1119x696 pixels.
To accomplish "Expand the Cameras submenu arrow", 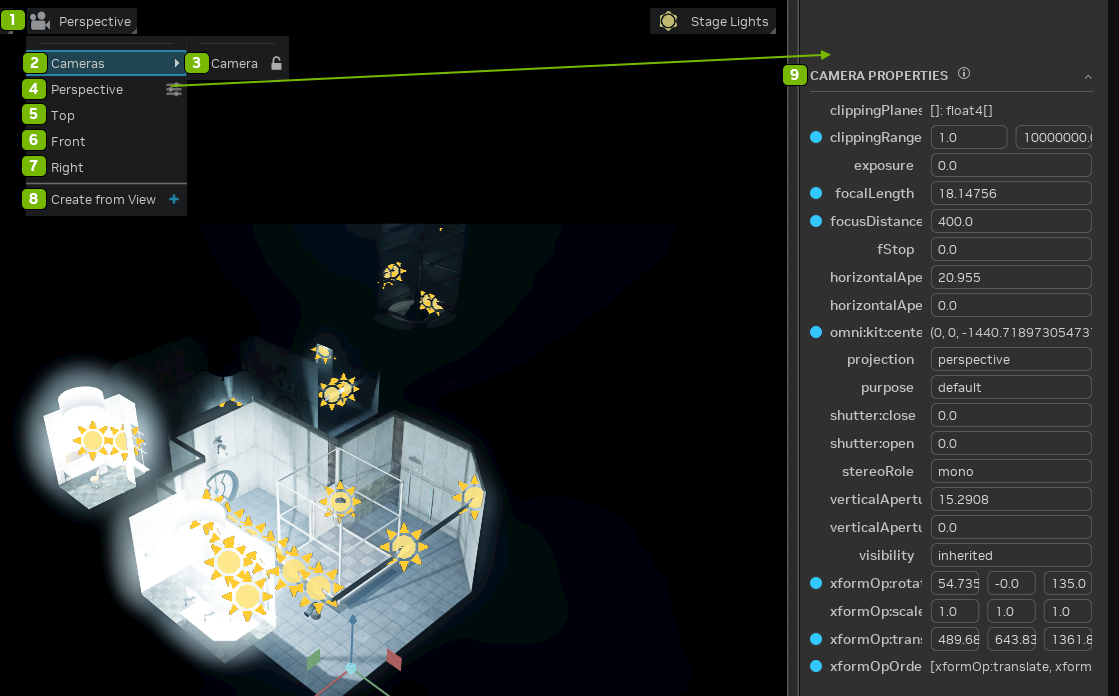I will (177, 63).
